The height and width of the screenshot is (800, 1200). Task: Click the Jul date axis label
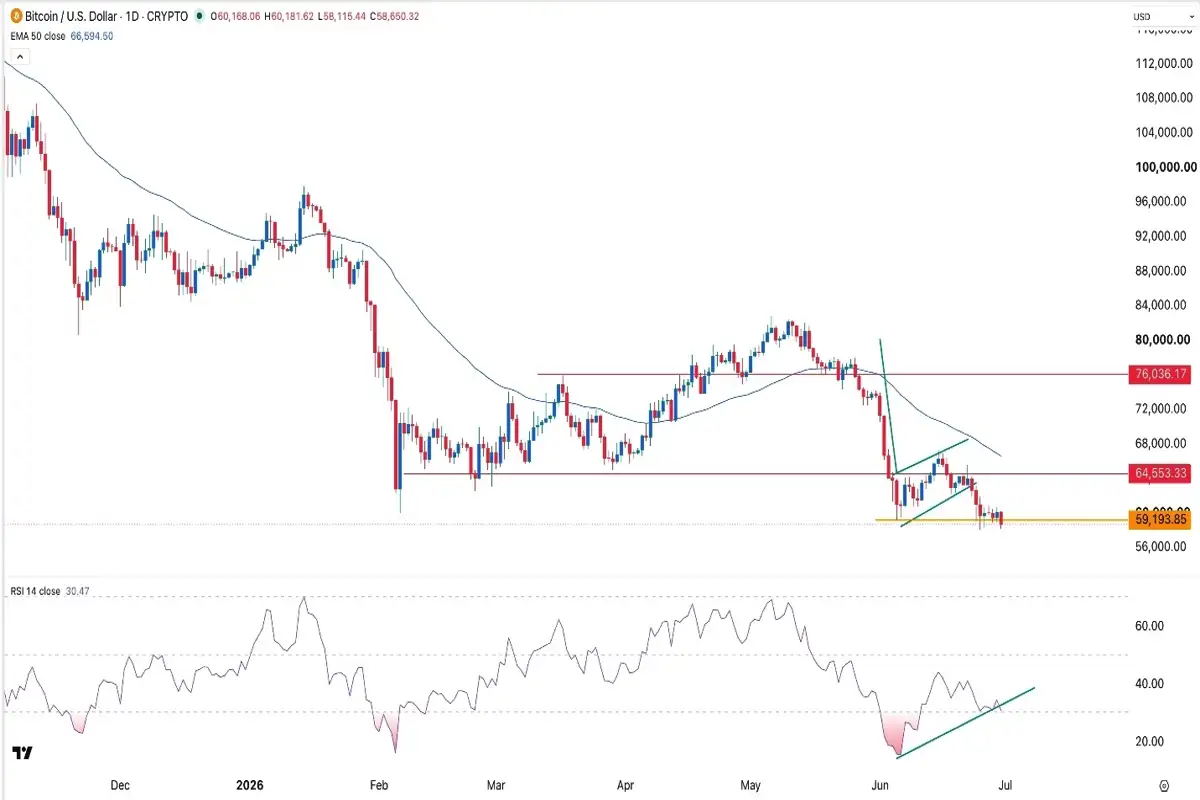[1007, 785]
